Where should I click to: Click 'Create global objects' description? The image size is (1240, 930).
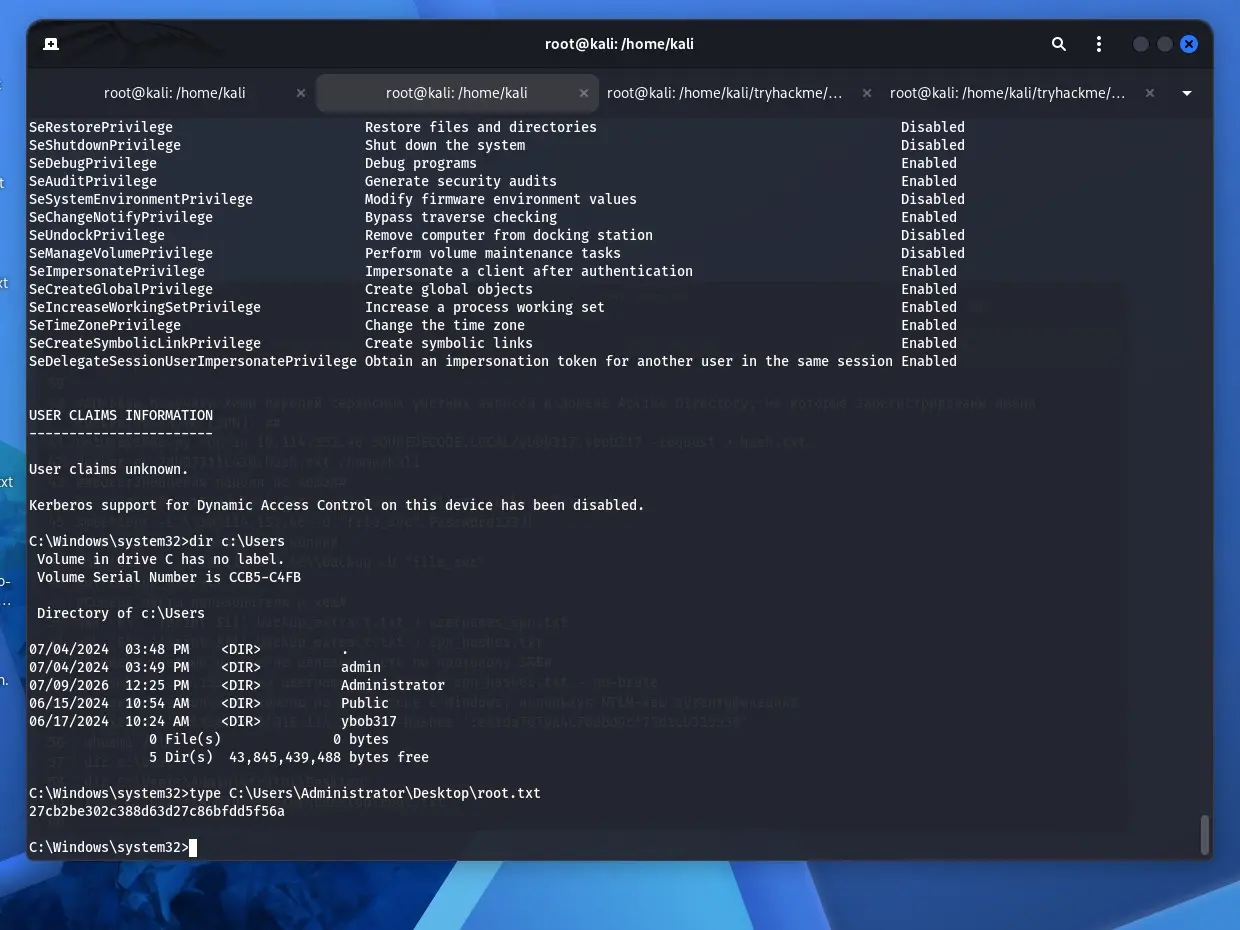coord(449,289)
